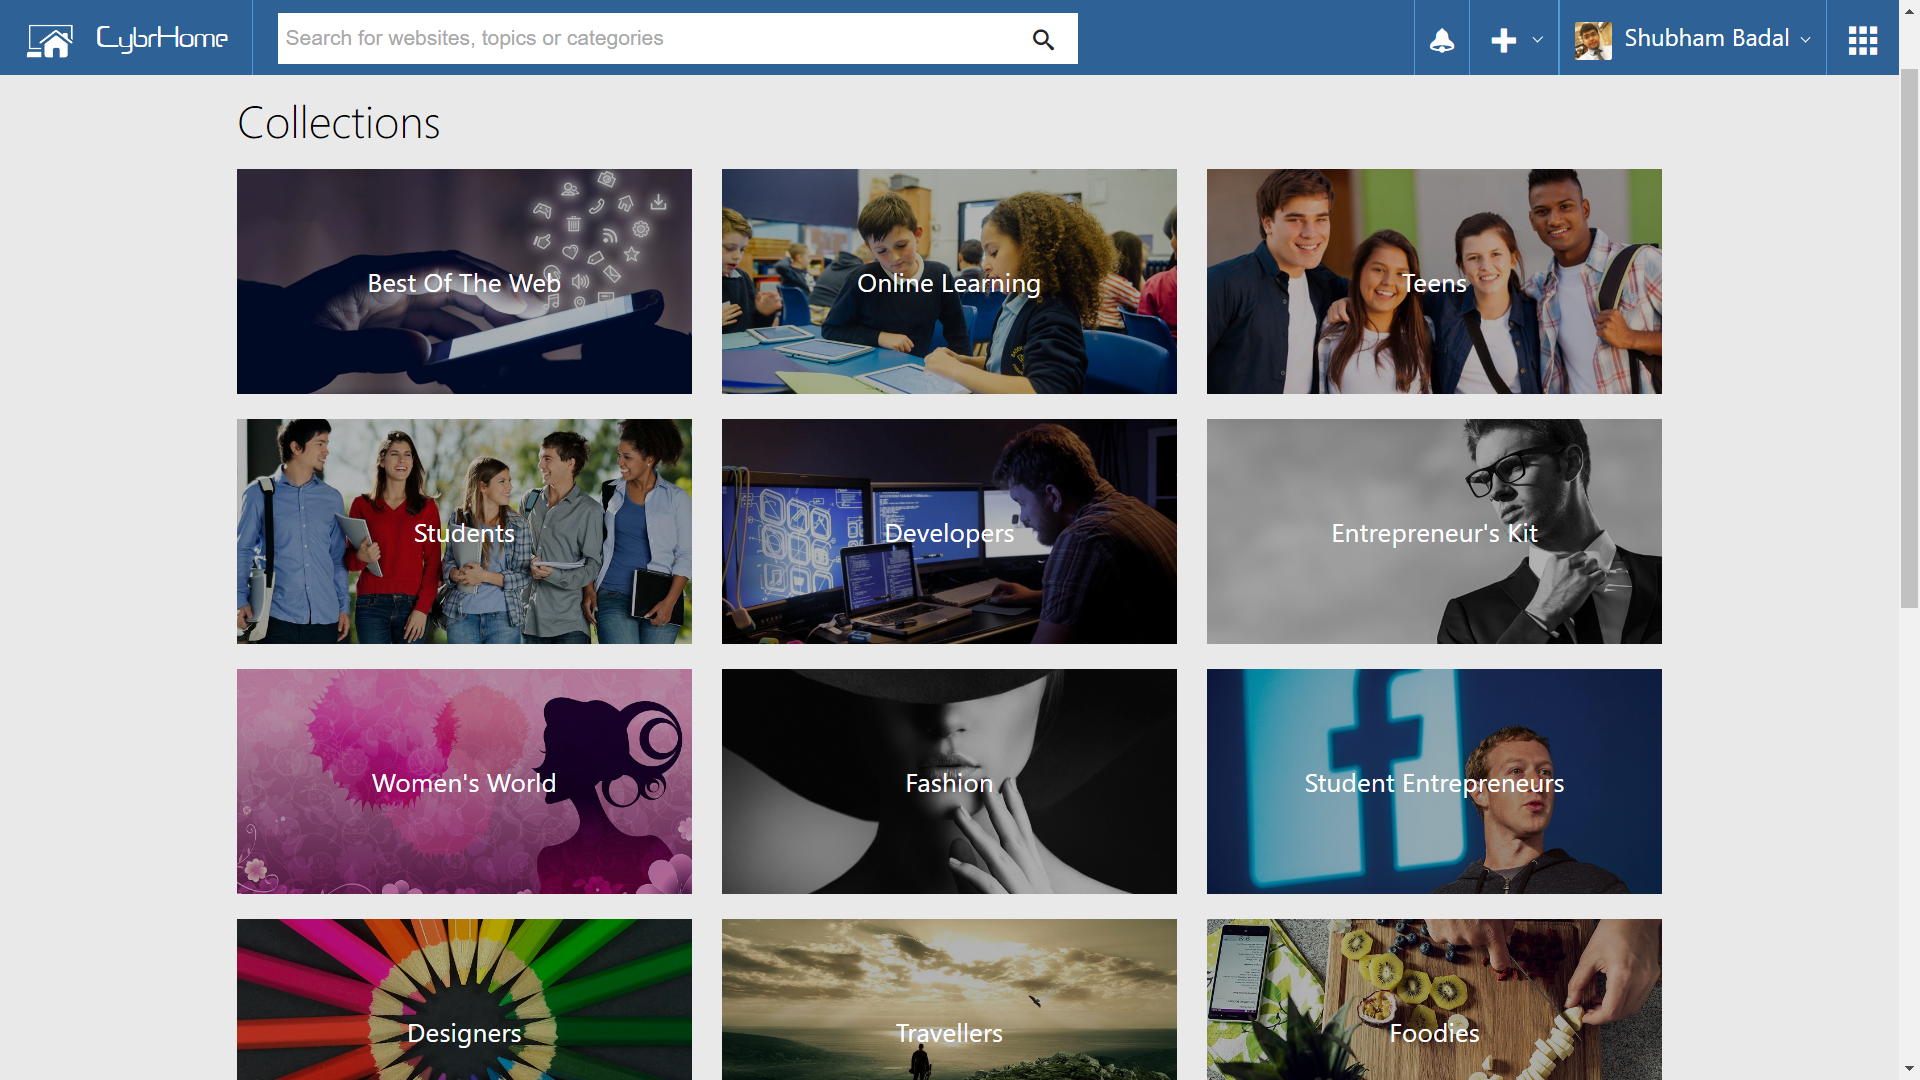
Task: Click the Collections page heading
Action: (x=338, y=123)
